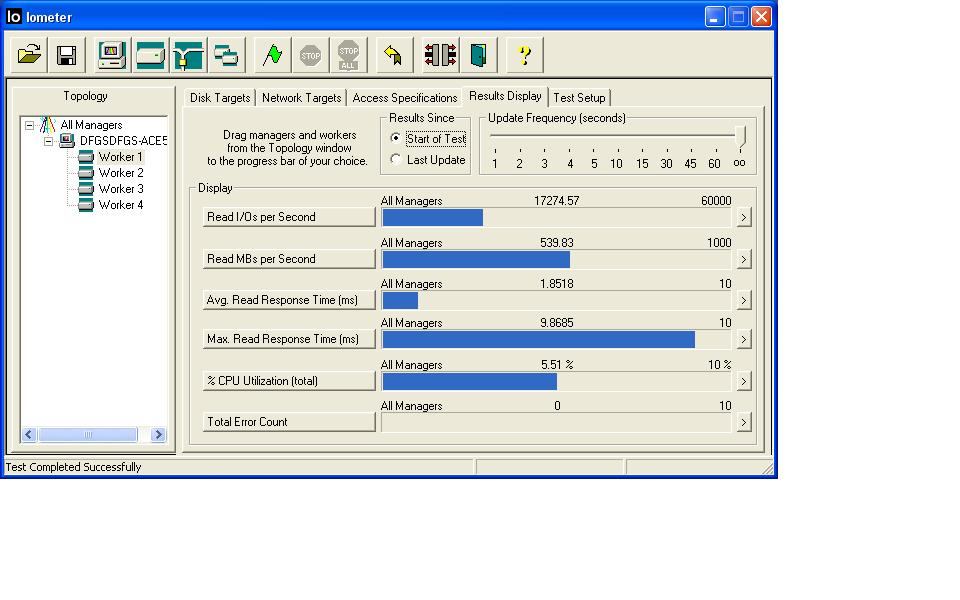Select Worker 4 in the topology tree
960x600 pixels.
pos(121,205)
